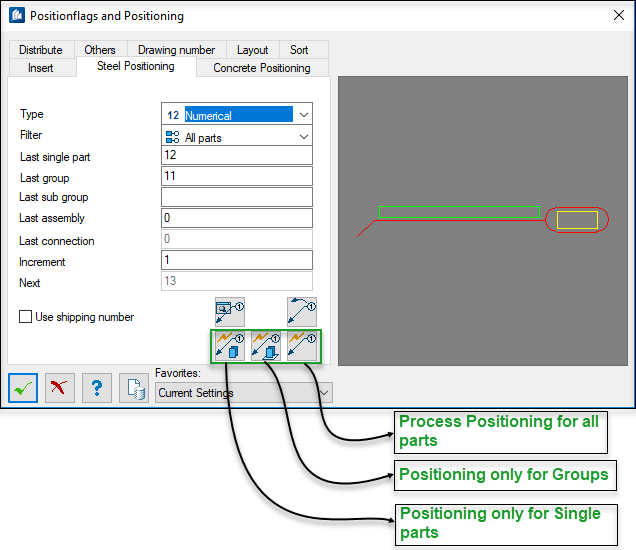636x550 pixels.
Task: Click the positioning single parts icon button
Action: point(230,346)
